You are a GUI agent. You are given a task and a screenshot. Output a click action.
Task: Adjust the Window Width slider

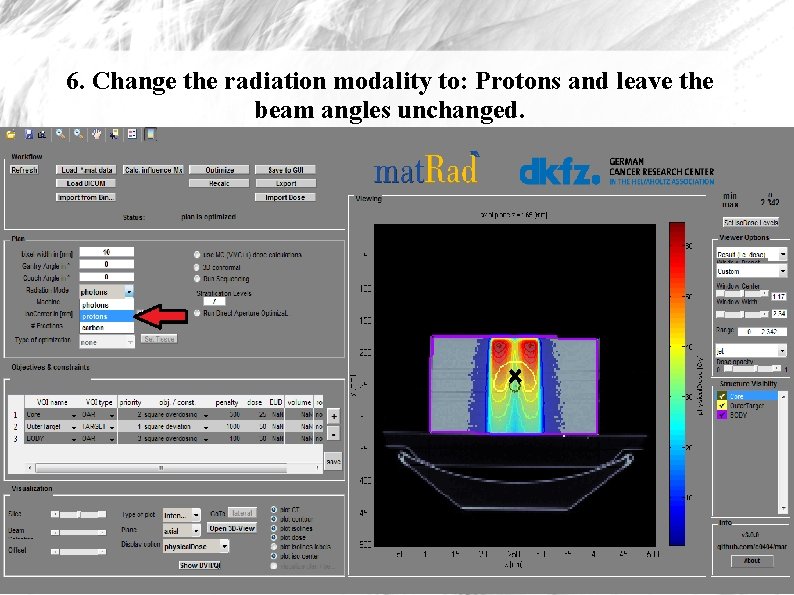(x=742, y=314)
